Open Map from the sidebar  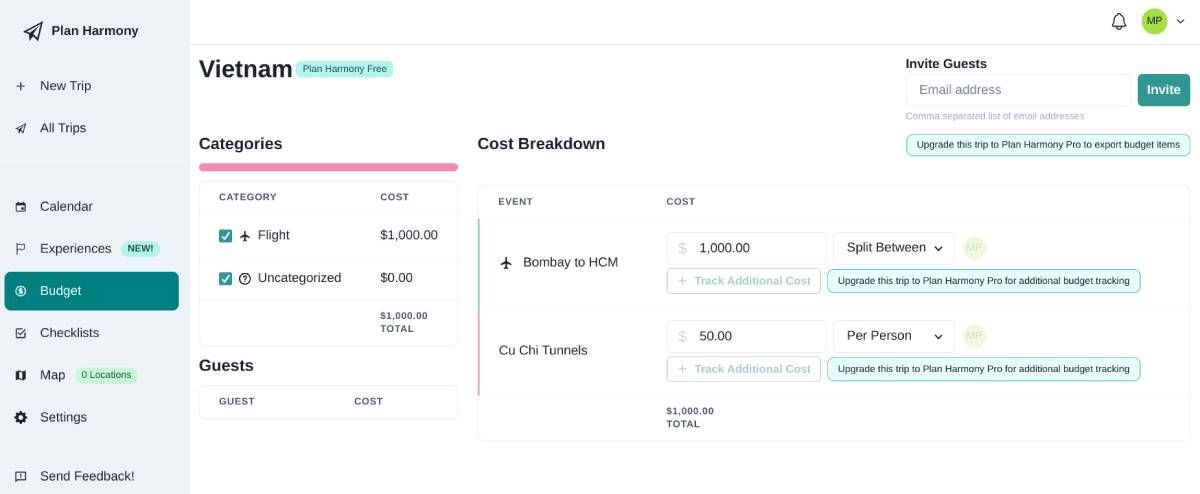click(x=52, y=375)
